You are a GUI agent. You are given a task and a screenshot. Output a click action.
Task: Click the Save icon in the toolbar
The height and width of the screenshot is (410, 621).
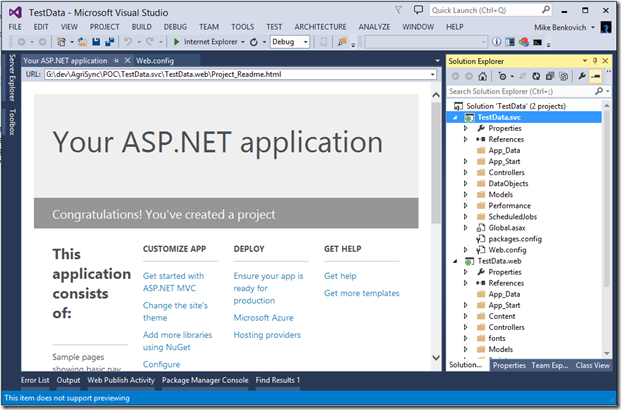(95, 42)
